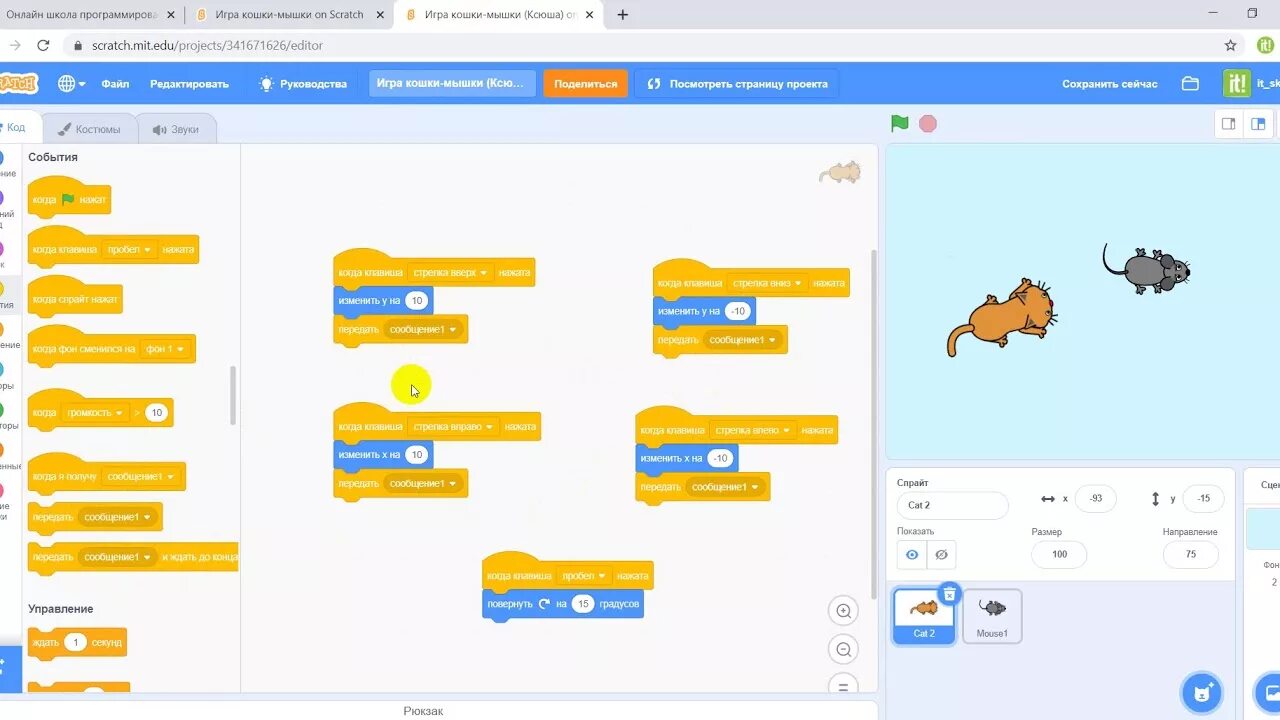1280x720 pixels.
Task: Switch to browser tab 'Игра кошки-мышки on Scratch'
Action: 288,15
